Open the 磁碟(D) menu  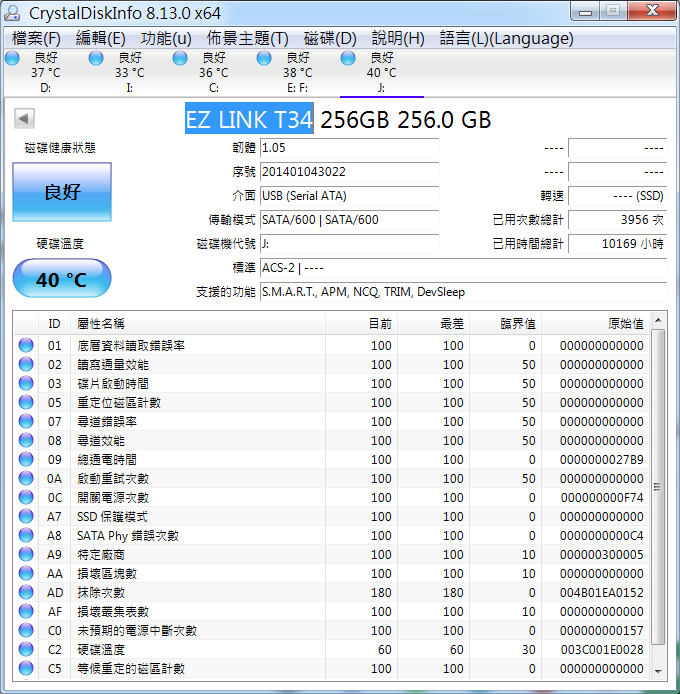click(330, 39)
